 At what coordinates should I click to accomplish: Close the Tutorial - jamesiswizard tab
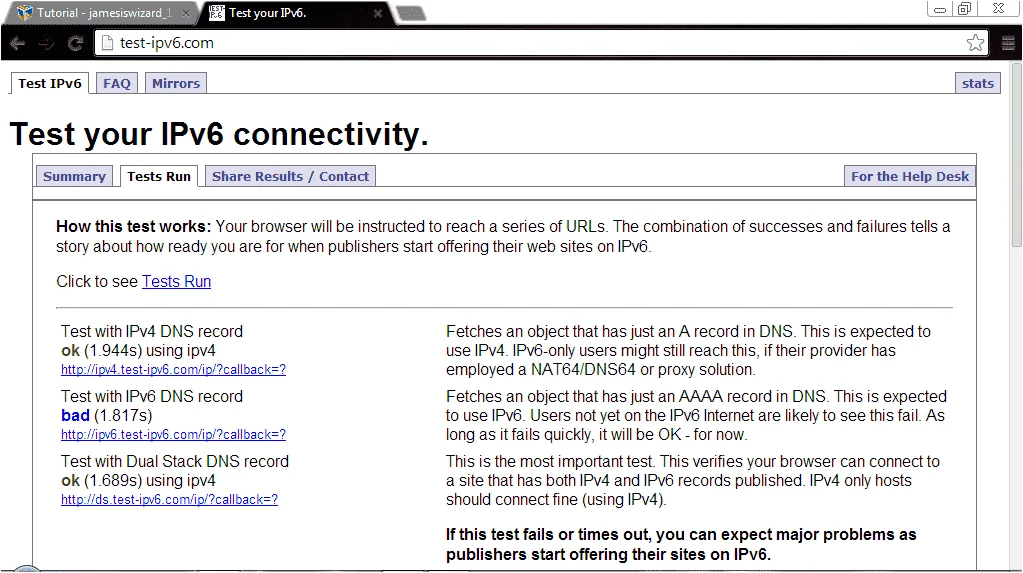[x=185, y=13]
